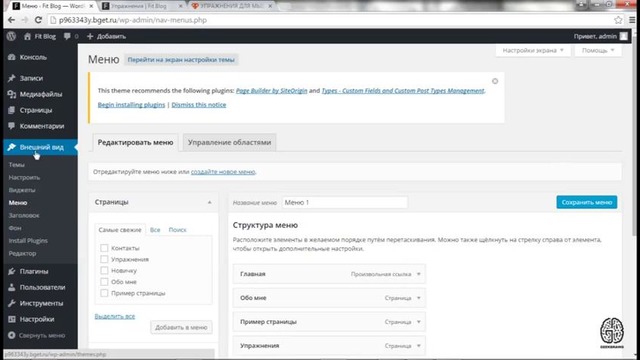This screenshot has height=360, width=640.
Task: Select Все pages tab
Action: click(155, 230)
